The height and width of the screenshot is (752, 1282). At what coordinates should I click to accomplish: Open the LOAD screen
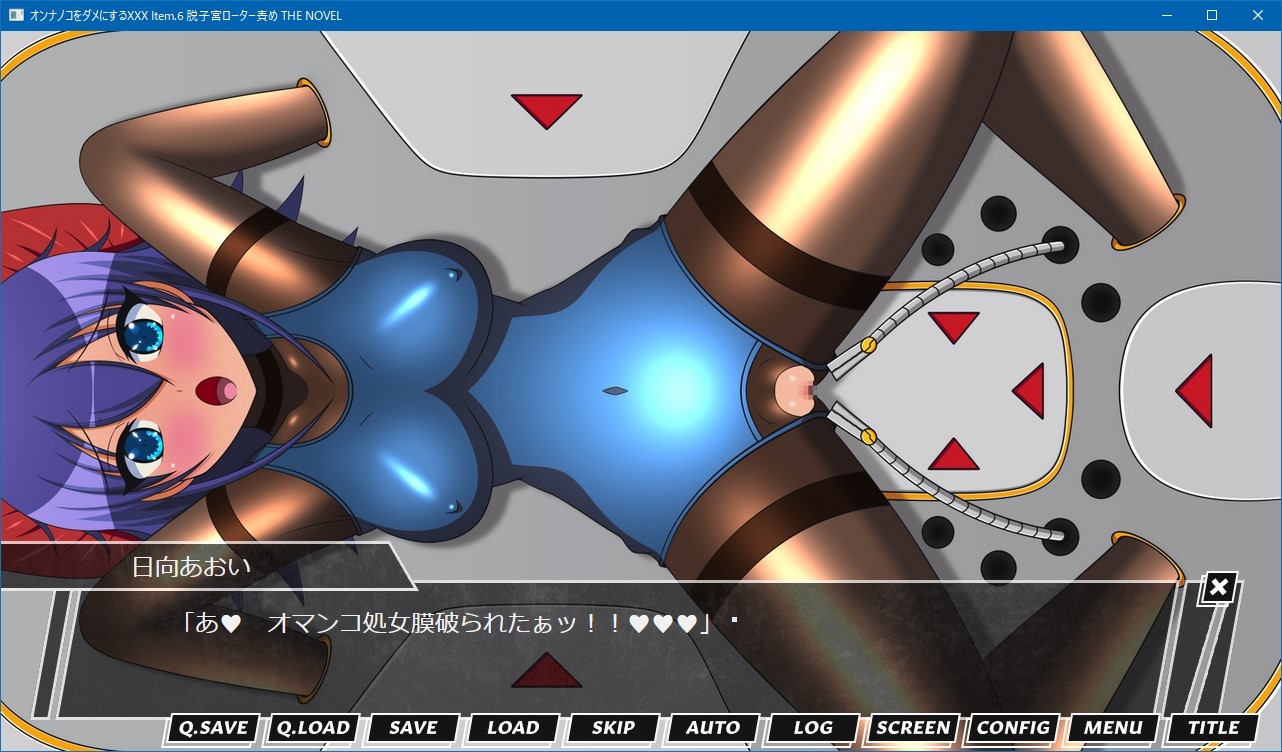(x=513, y=728)
